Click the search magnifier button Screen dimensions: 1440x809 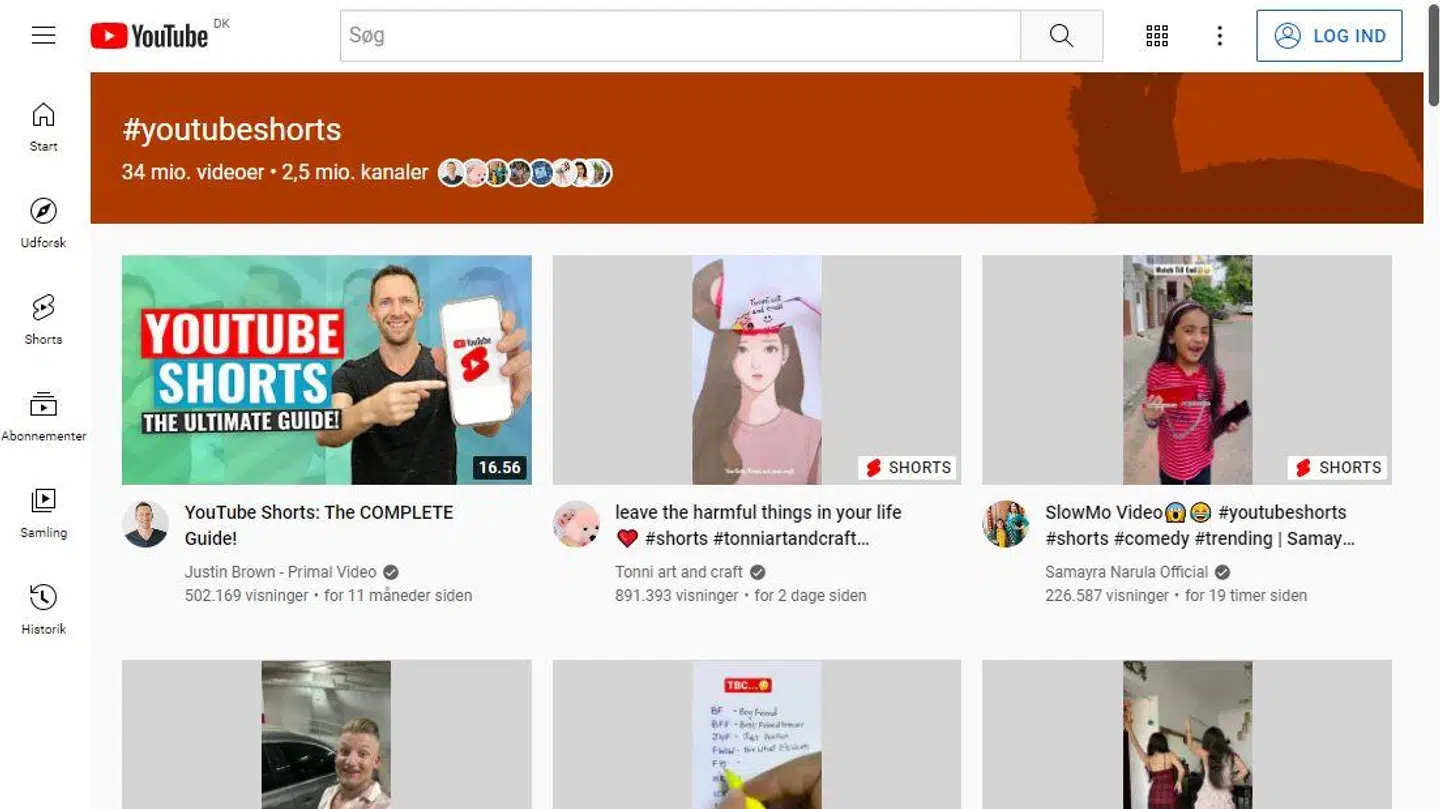(1061, 36)
